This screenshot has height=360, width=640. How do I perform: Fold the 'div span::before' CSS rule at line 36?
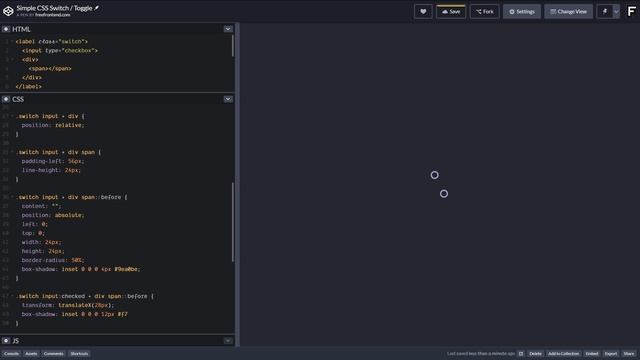point(12,197)
